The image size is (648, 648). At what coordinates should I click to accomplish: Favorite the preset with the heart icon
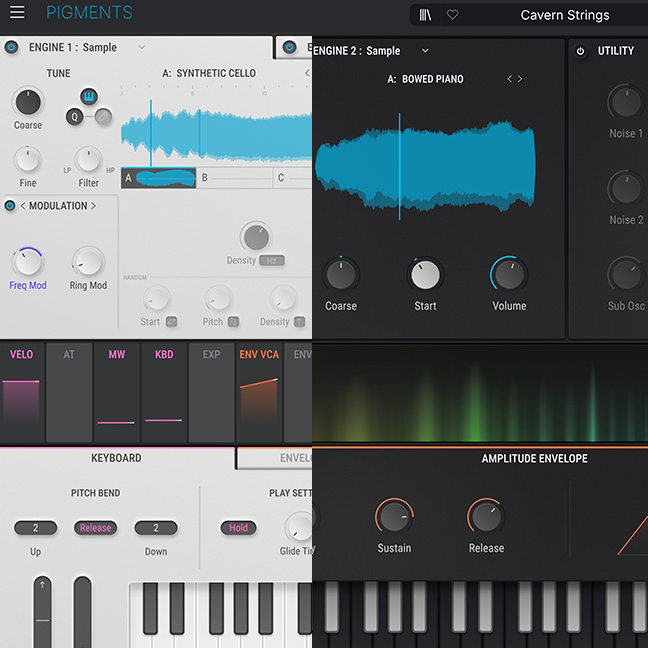pyautogui.click(x=452, y=15)
